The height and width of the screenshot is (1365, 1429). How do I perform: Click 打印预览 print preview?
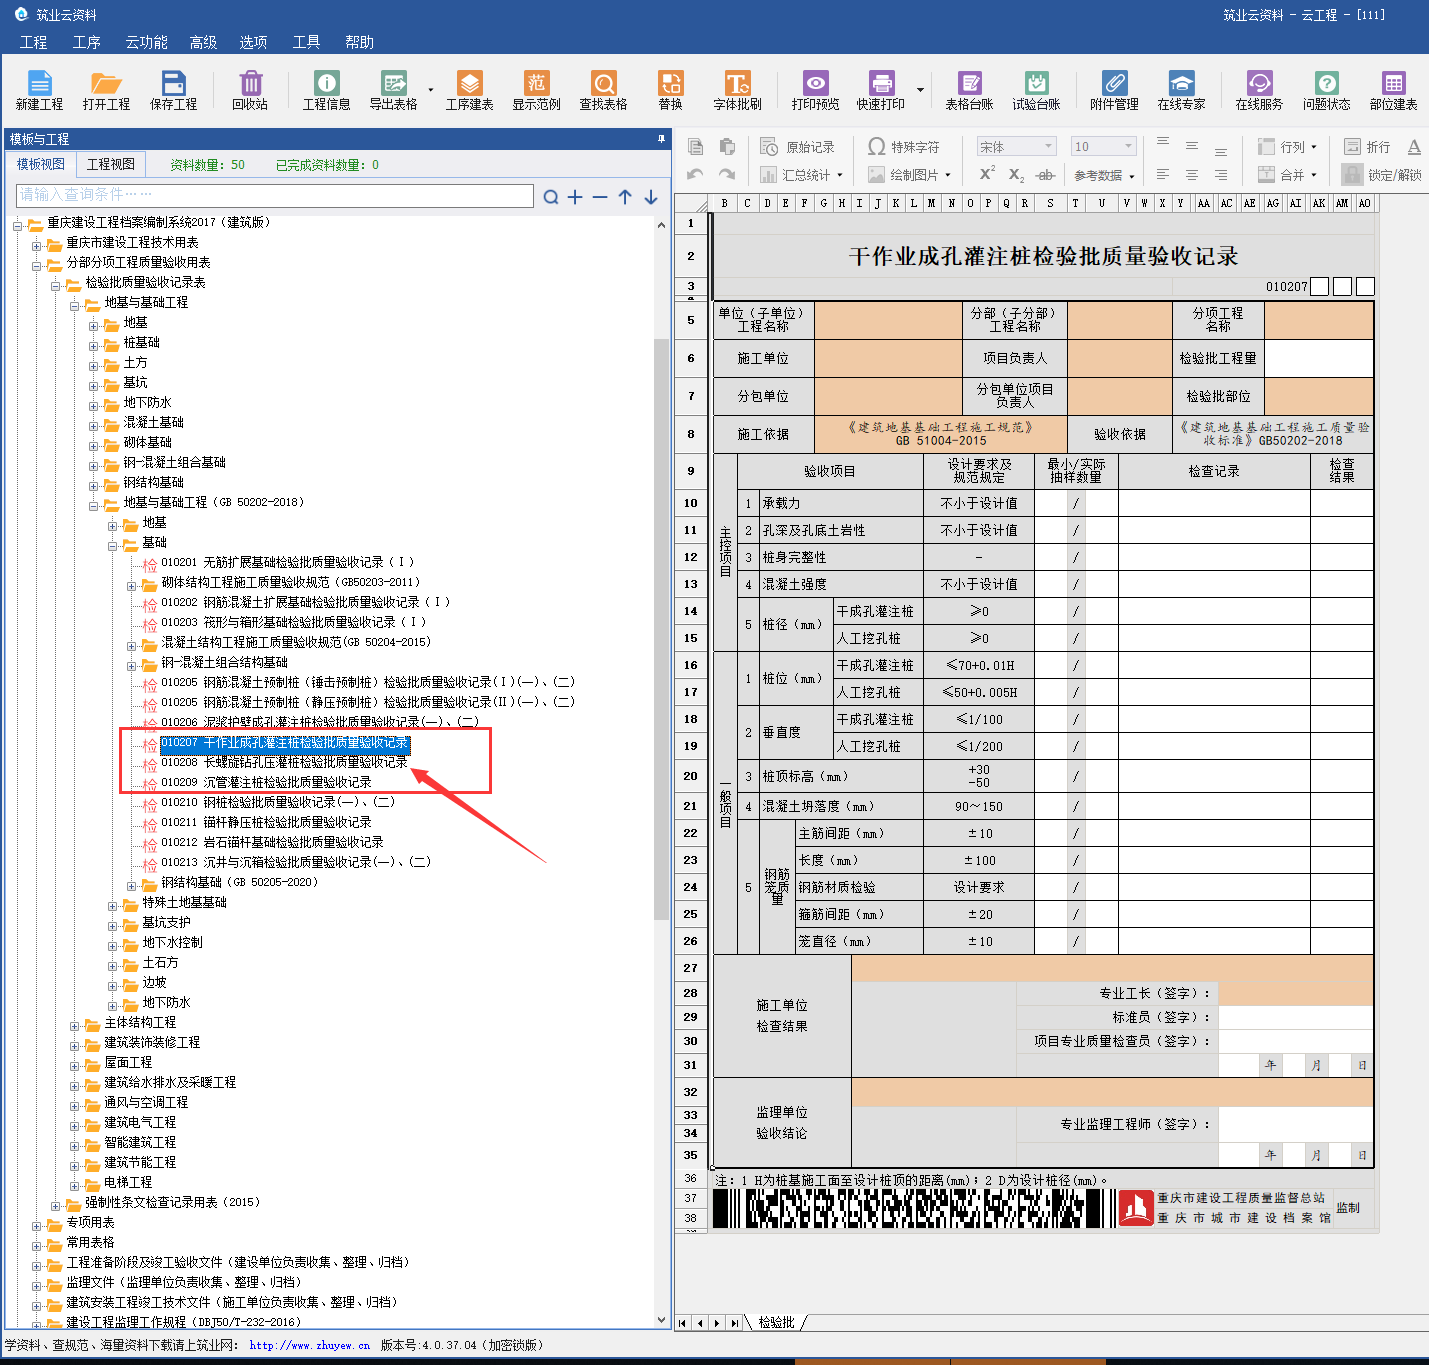click(815, 90)
